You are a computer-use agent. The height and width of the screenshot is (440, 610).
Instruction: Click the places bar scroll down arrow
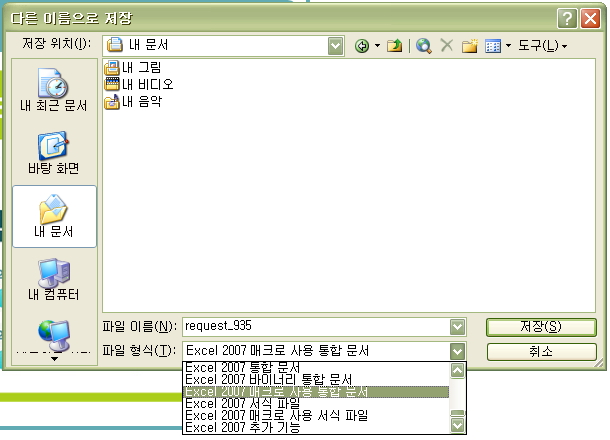tap(55, 359)
